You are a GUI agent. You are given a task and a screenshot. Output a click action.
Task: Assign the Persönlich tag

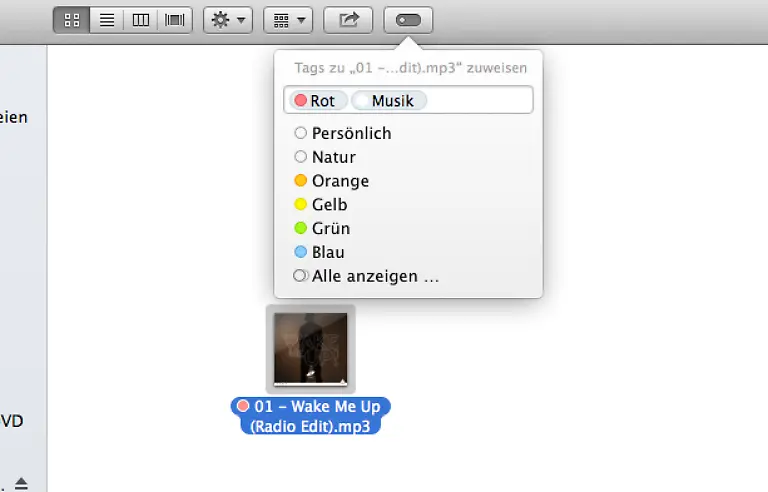pyautogui.click(x=343, y=133)
